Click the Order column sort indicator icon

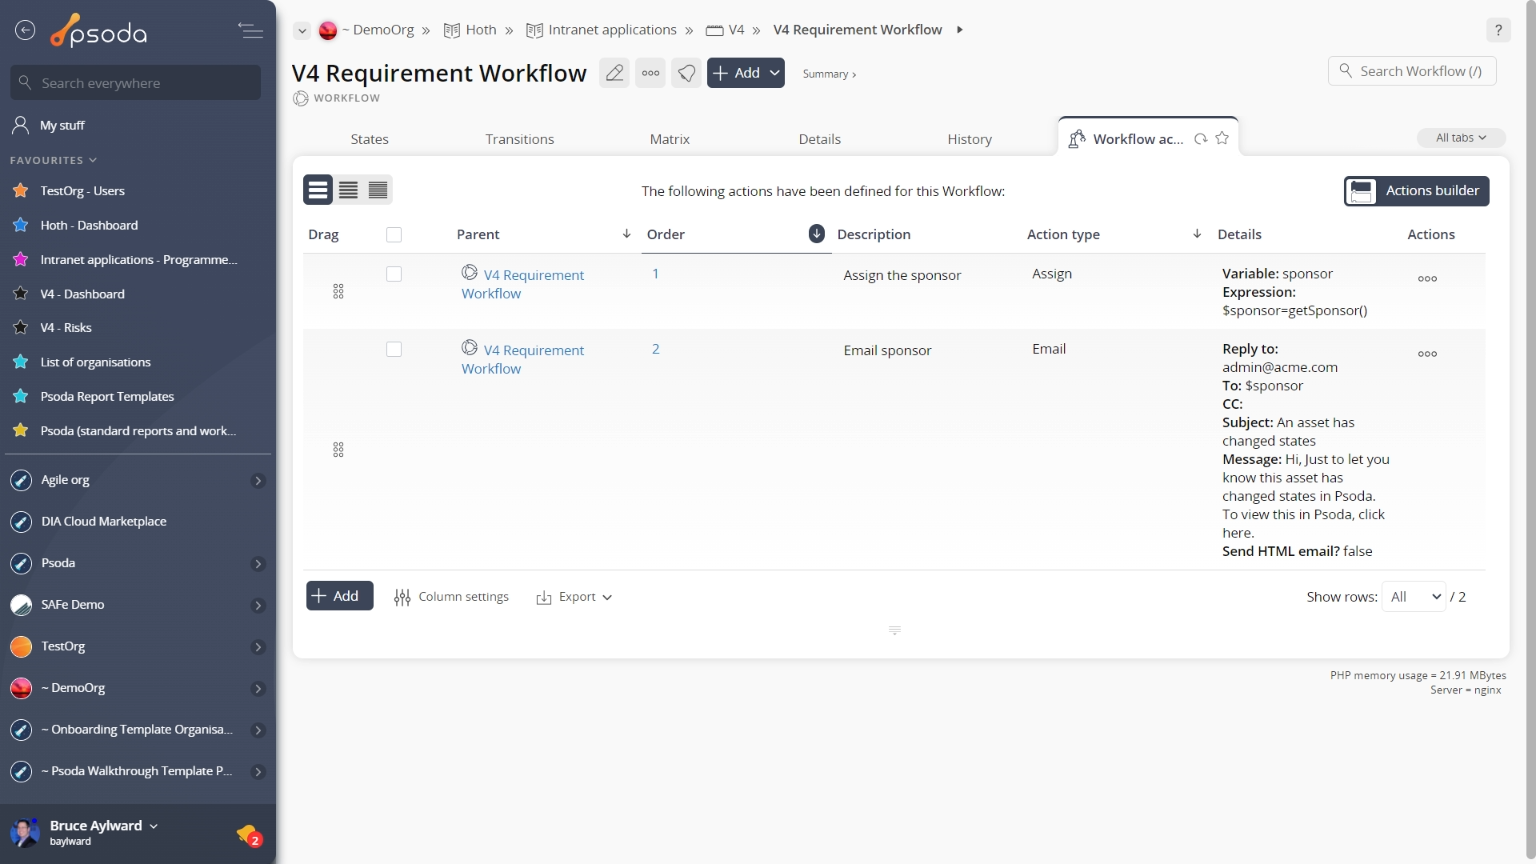[x=816, y=233]
